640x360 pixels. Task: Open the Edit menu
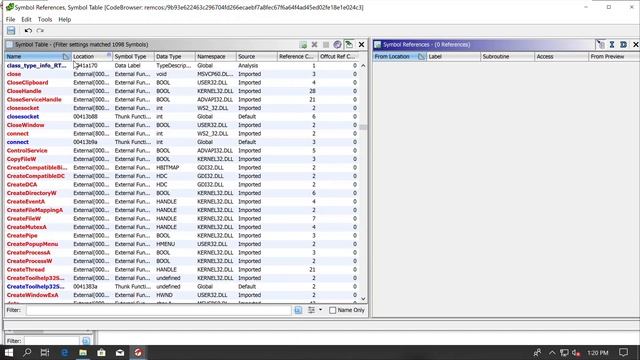pyautogui.click(x=27, y=19)
